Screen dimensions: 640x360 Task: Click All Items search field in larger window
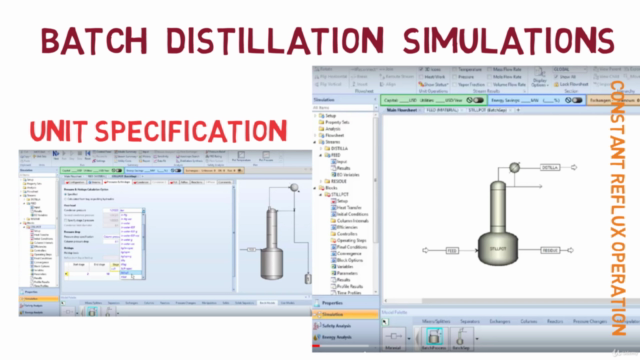tap(342, 108)
